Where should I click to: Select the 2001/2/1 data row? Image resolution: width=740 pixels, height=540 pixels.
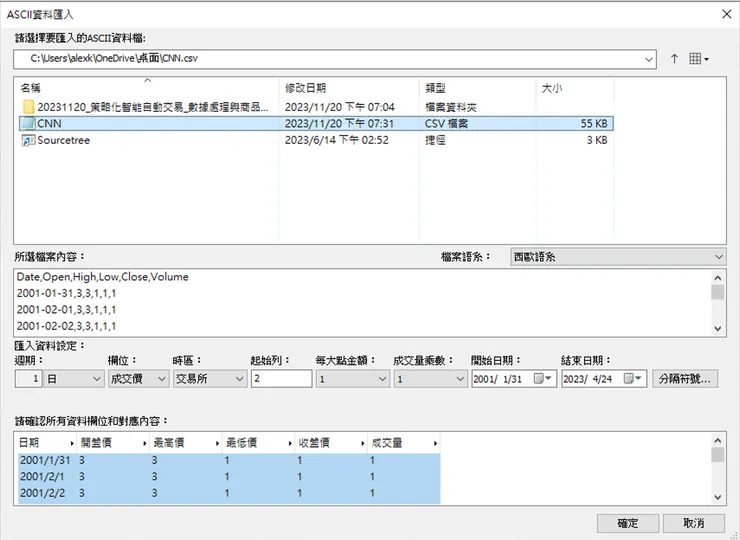tap(229, 477)
